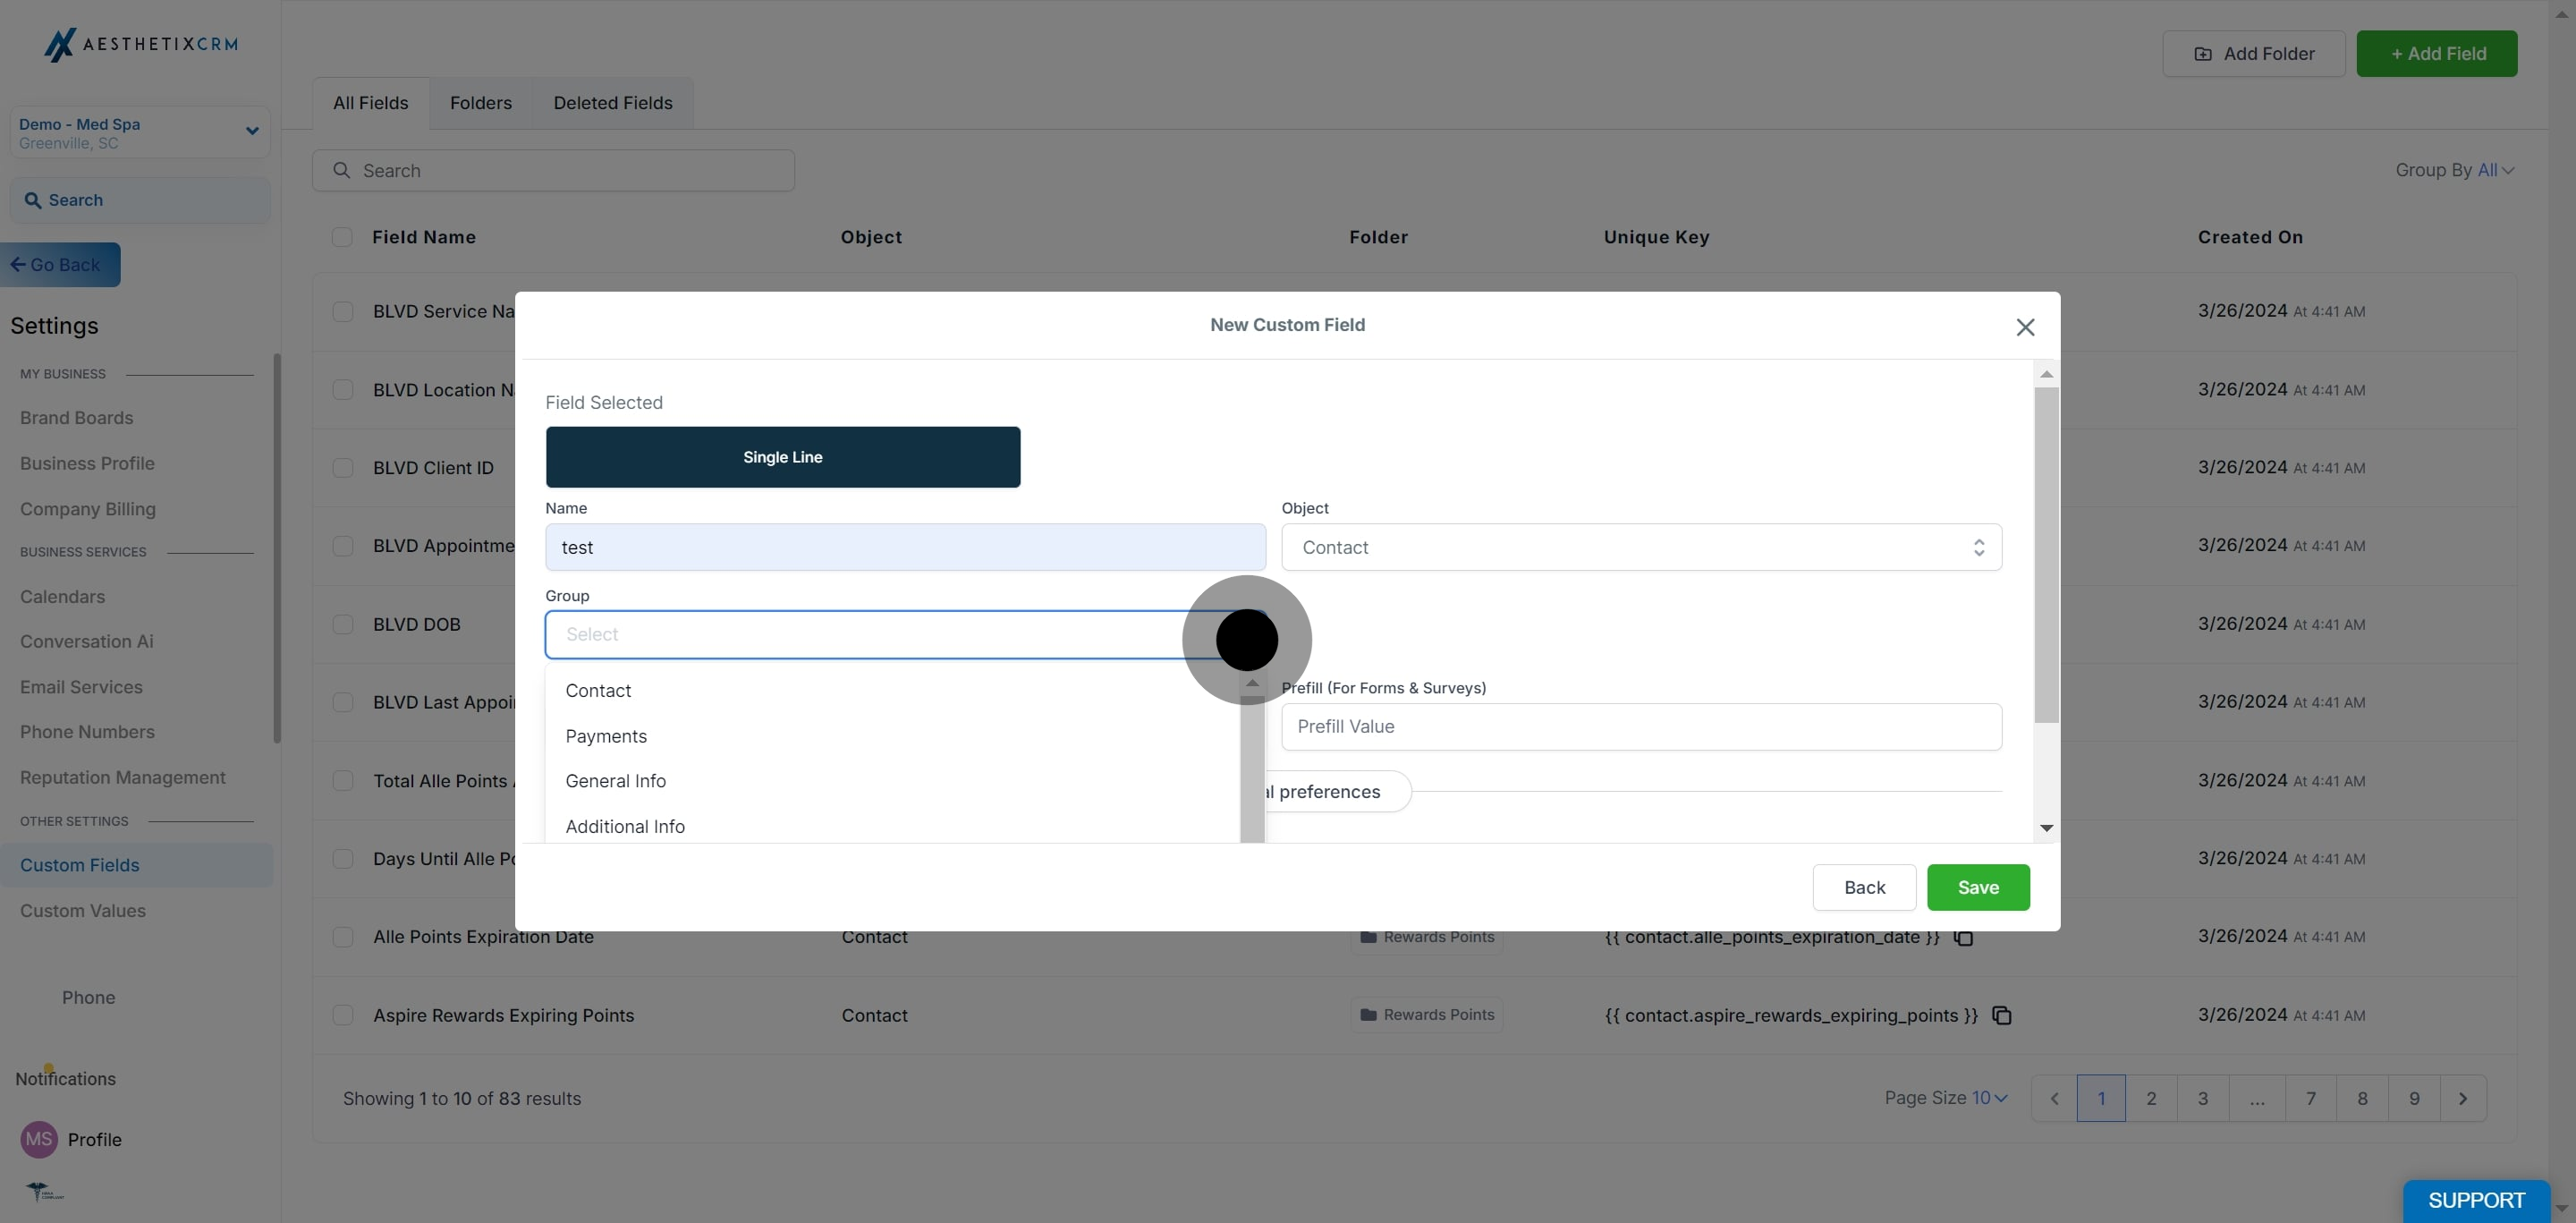
Task: Close the New Custom Field dialog
Action: point(2025,327)
